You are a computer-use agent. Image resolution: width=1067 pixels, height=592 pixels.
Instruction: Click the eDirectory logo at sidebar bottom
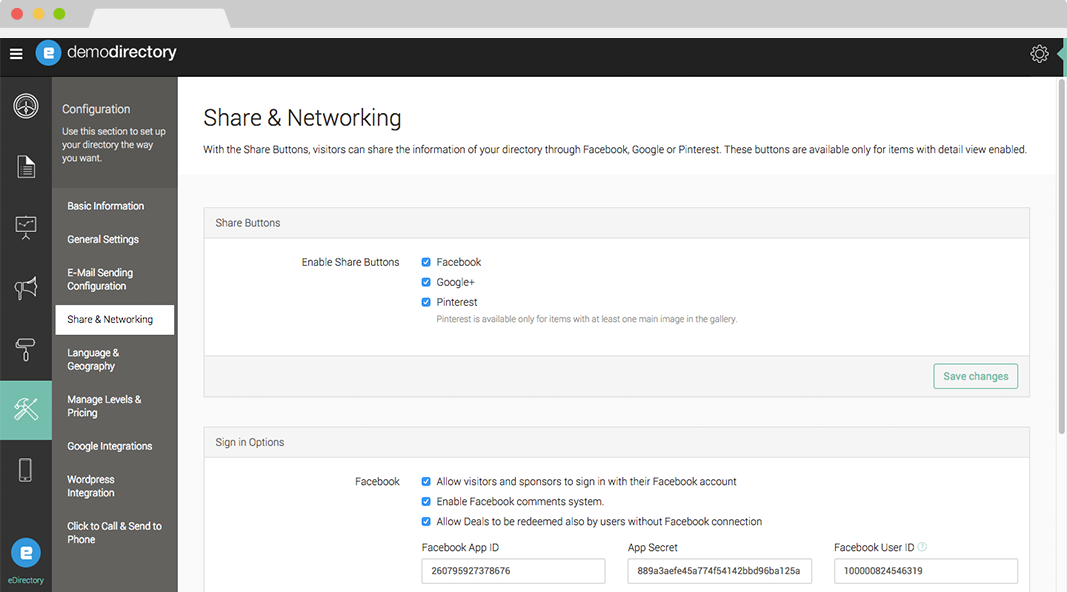[26, 553]
